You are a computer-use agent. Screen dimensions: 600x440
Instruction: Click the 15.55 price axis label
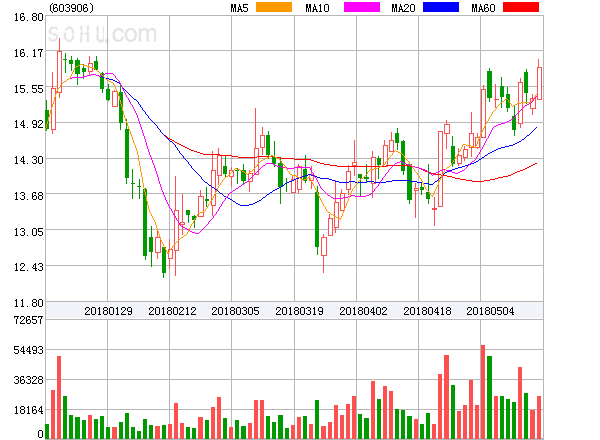click(x=29, y=89)
